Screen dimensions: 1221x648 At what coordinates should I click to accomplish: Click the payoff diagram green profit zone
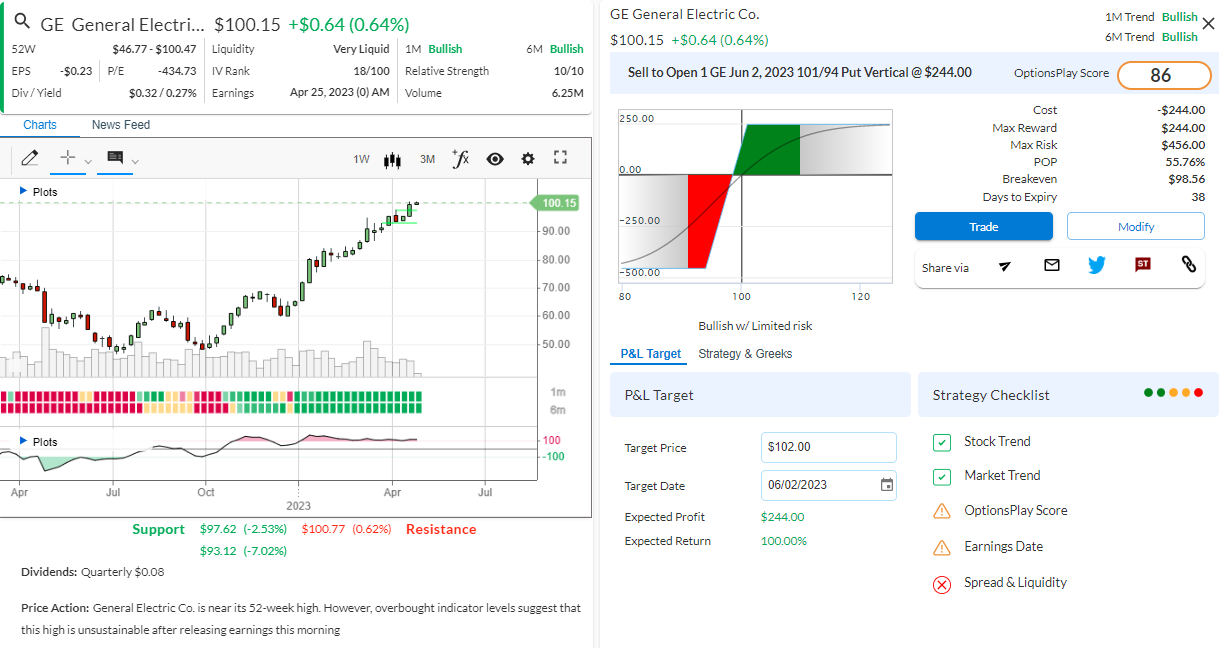click(768, 151)
